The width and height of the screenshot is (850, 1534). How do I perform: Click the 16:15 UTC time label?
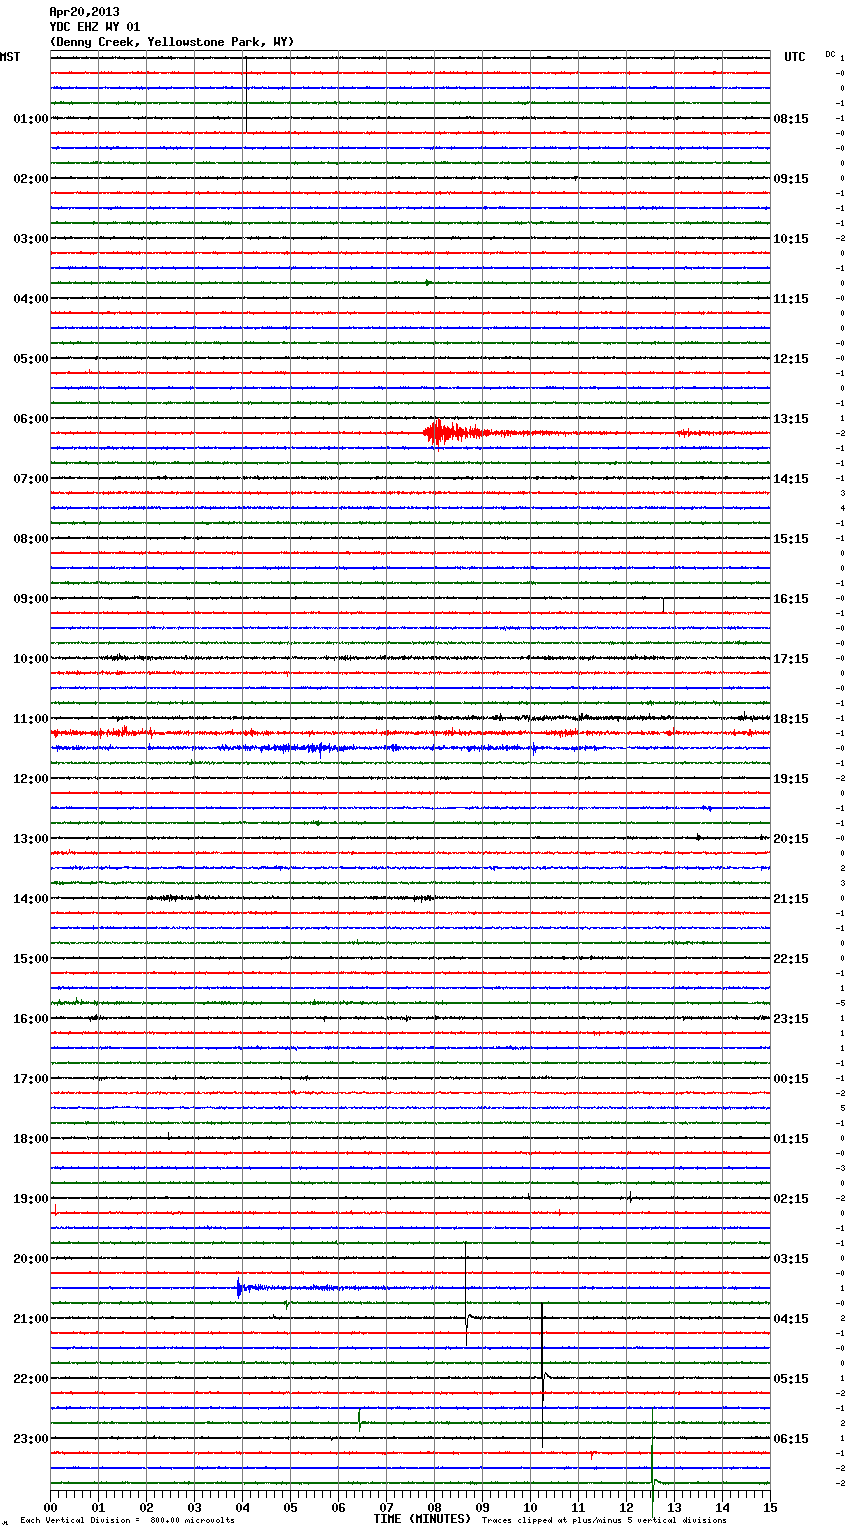pyautogui.click(x=791, y=599)
